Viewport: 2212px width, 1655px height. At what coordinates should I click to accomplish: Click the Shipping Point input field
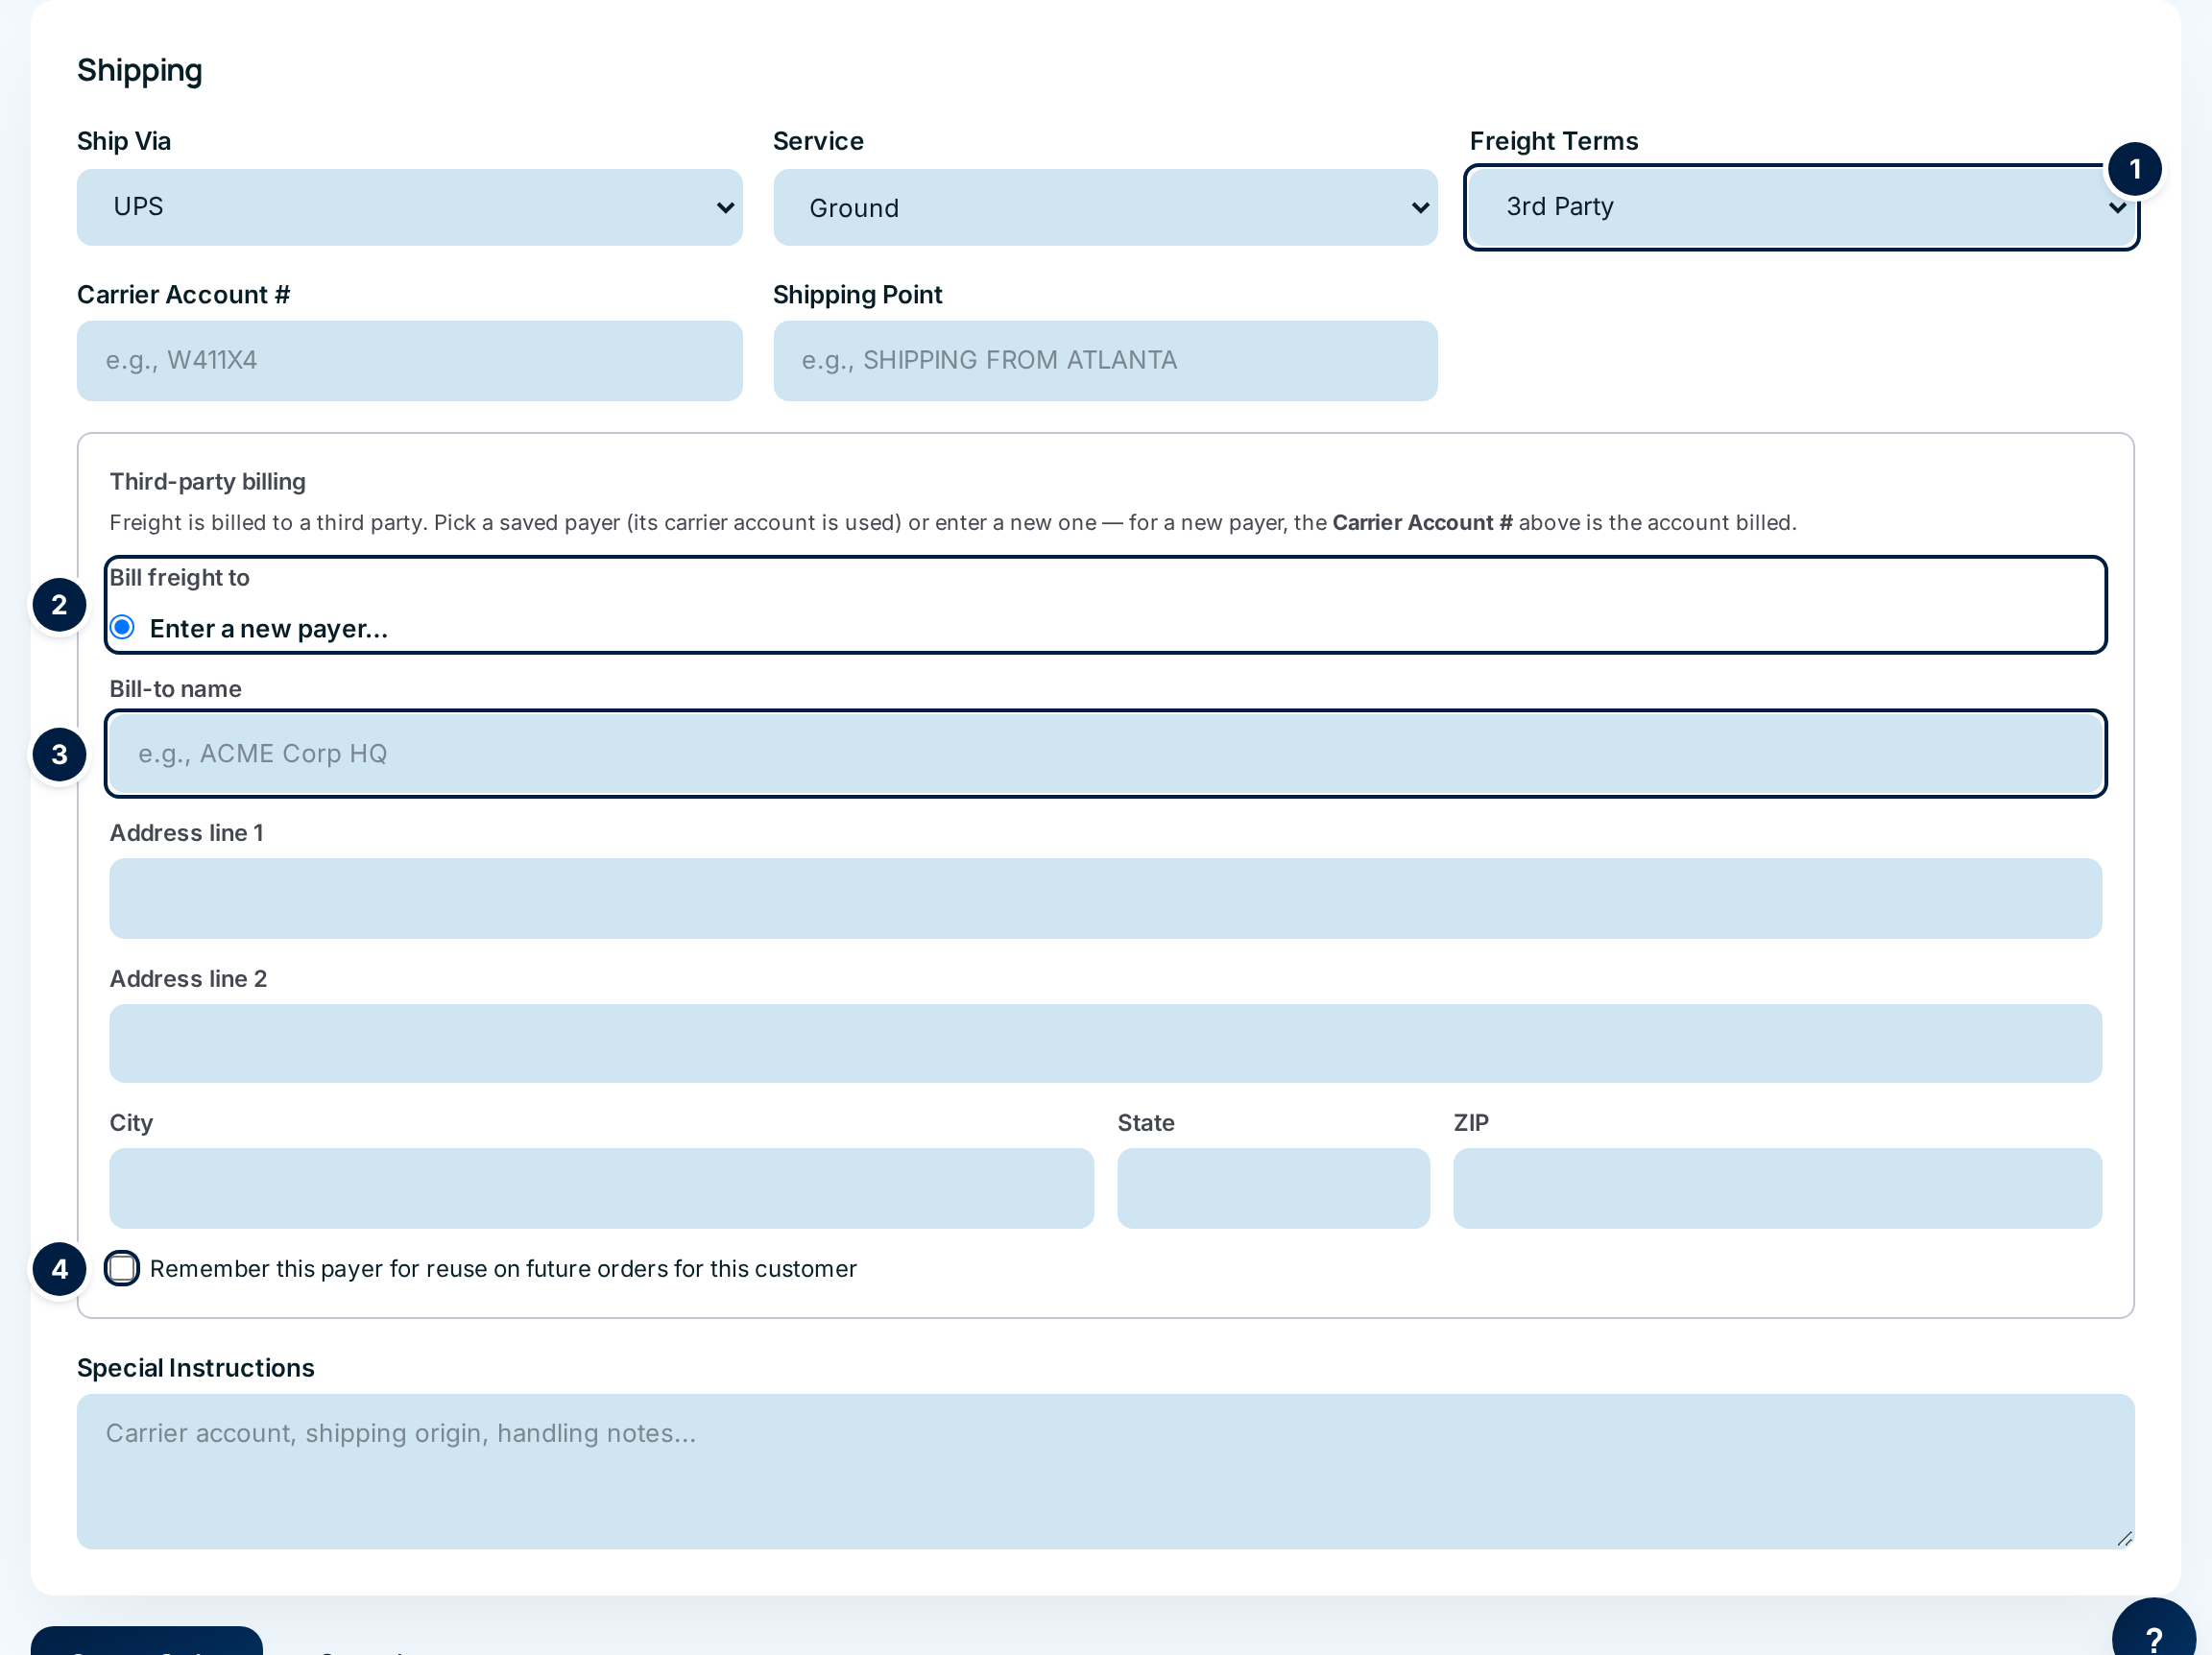[x=1105, y=361]
